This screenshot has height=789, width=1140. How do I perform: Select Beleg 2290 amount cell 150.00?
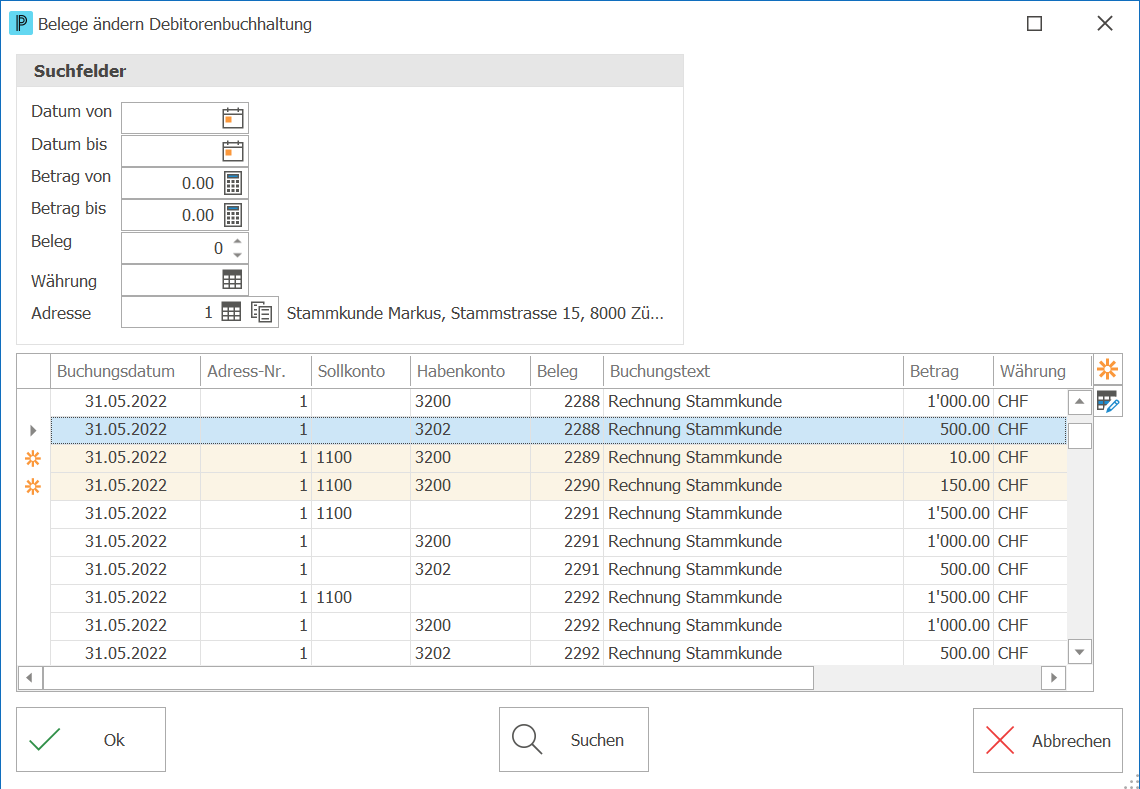[x=948, y=486]
